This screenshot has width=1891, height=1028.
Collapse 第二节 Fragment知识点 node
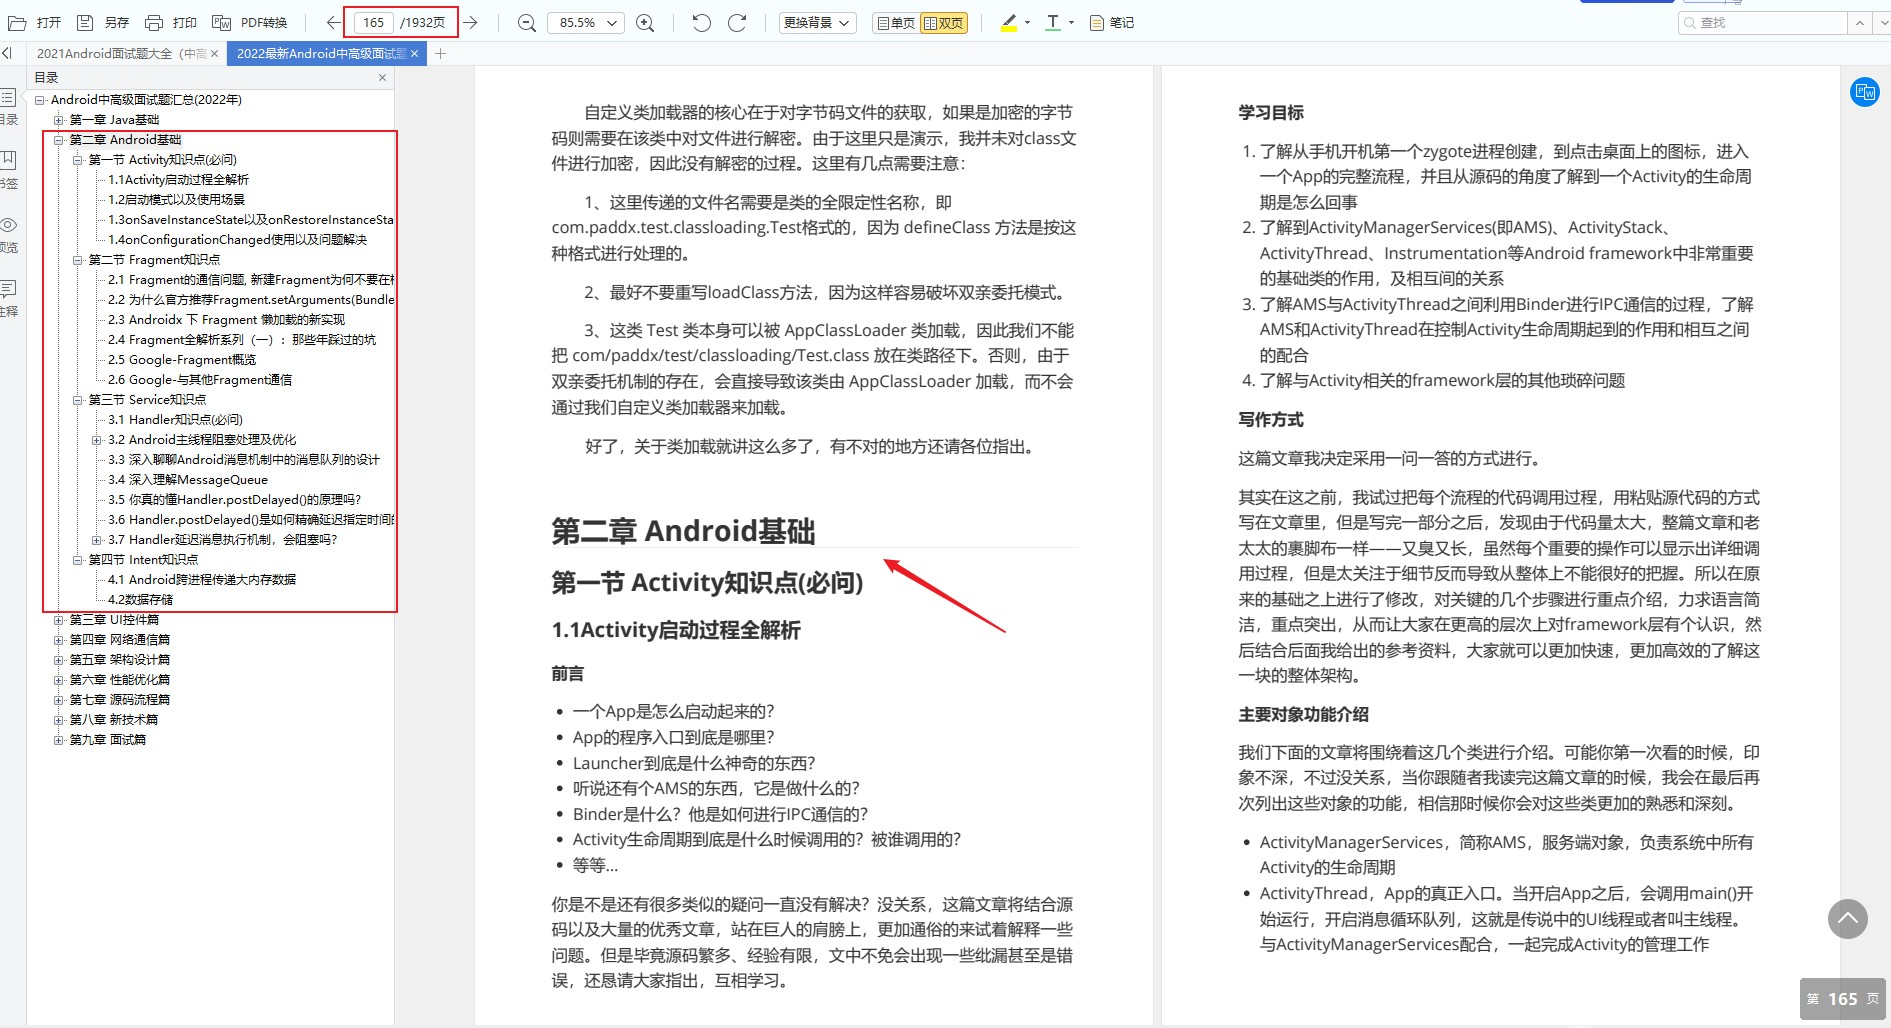click(x=78, y=260)
